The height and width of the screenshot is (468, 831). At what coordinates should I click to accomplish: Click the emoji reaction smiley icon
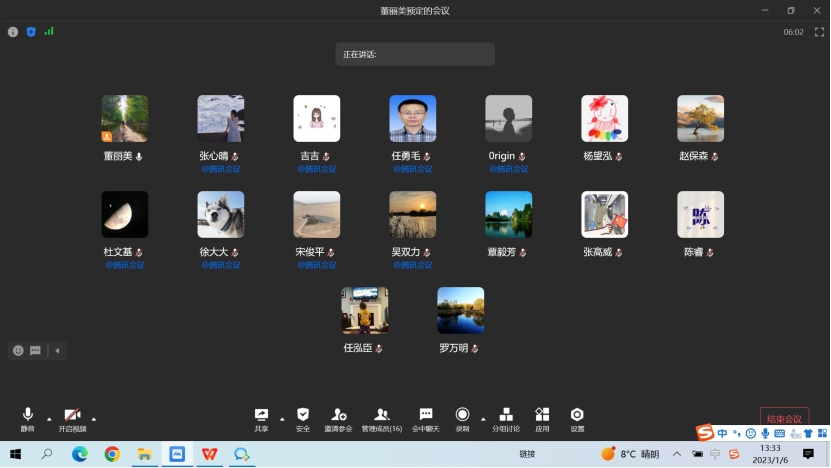click(18, 351)
